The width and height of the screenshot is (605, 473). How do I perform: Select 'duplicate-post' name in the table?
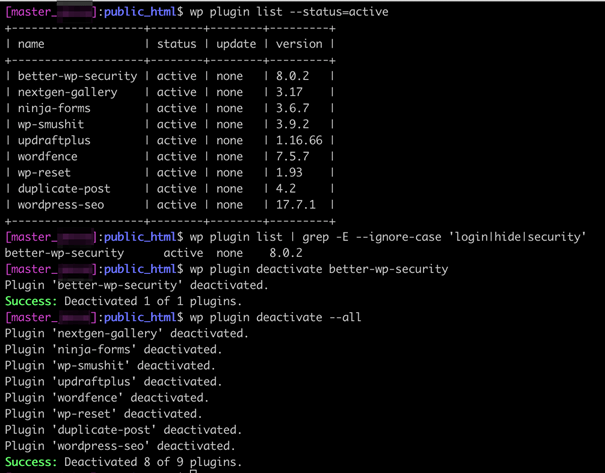click(64, 189)
